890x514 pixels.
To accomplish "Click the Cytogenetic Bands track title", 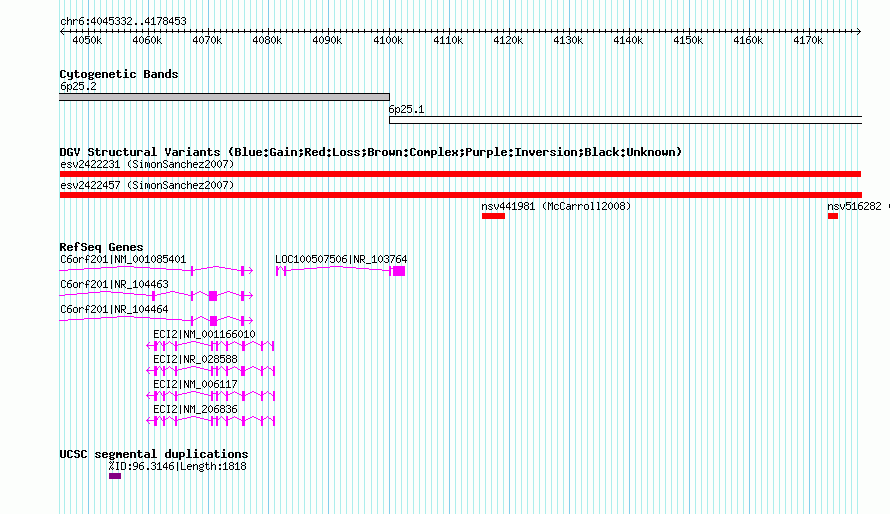I will click(119, 74).
